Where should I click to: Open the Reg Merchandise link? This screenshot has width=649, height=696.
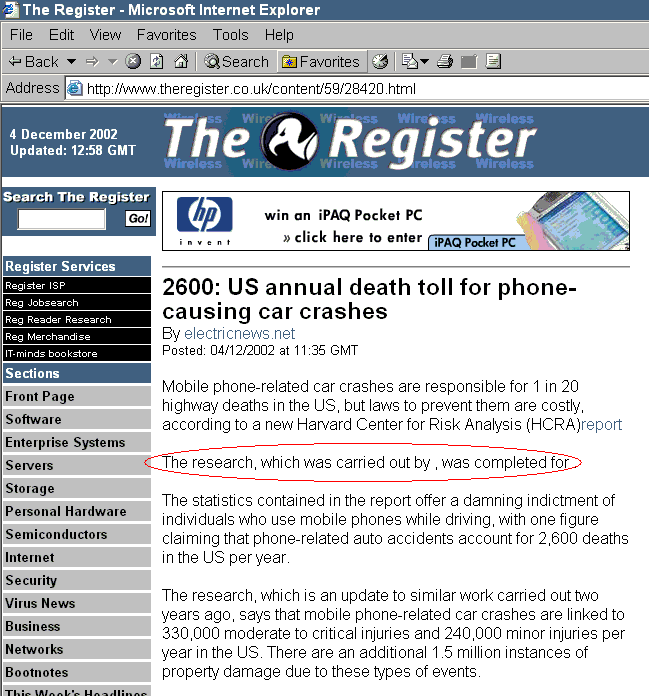pos(77,336)
